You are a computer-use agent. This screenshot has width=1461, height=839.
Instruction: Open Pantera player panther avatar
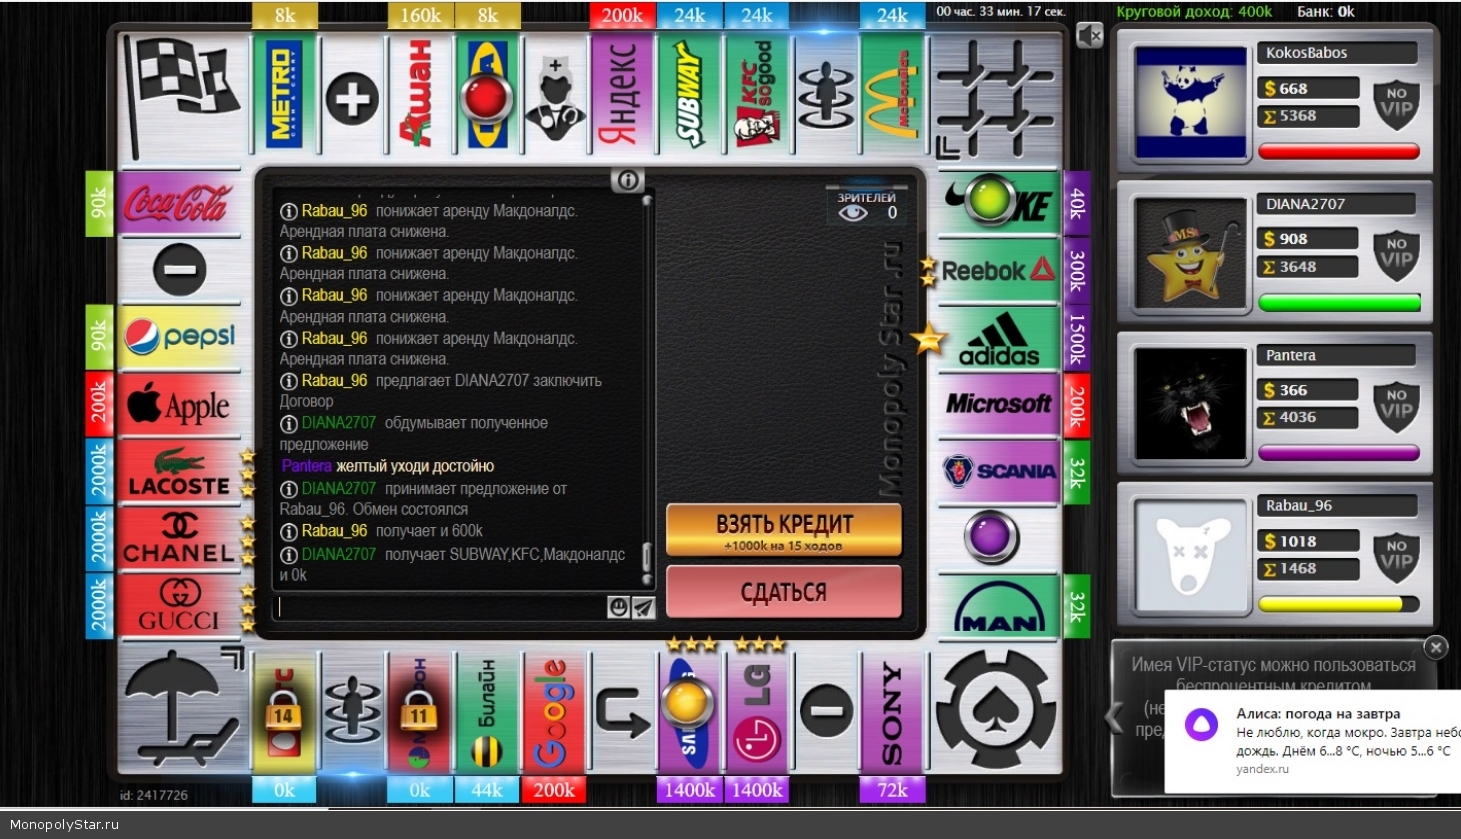[1190, 404]
